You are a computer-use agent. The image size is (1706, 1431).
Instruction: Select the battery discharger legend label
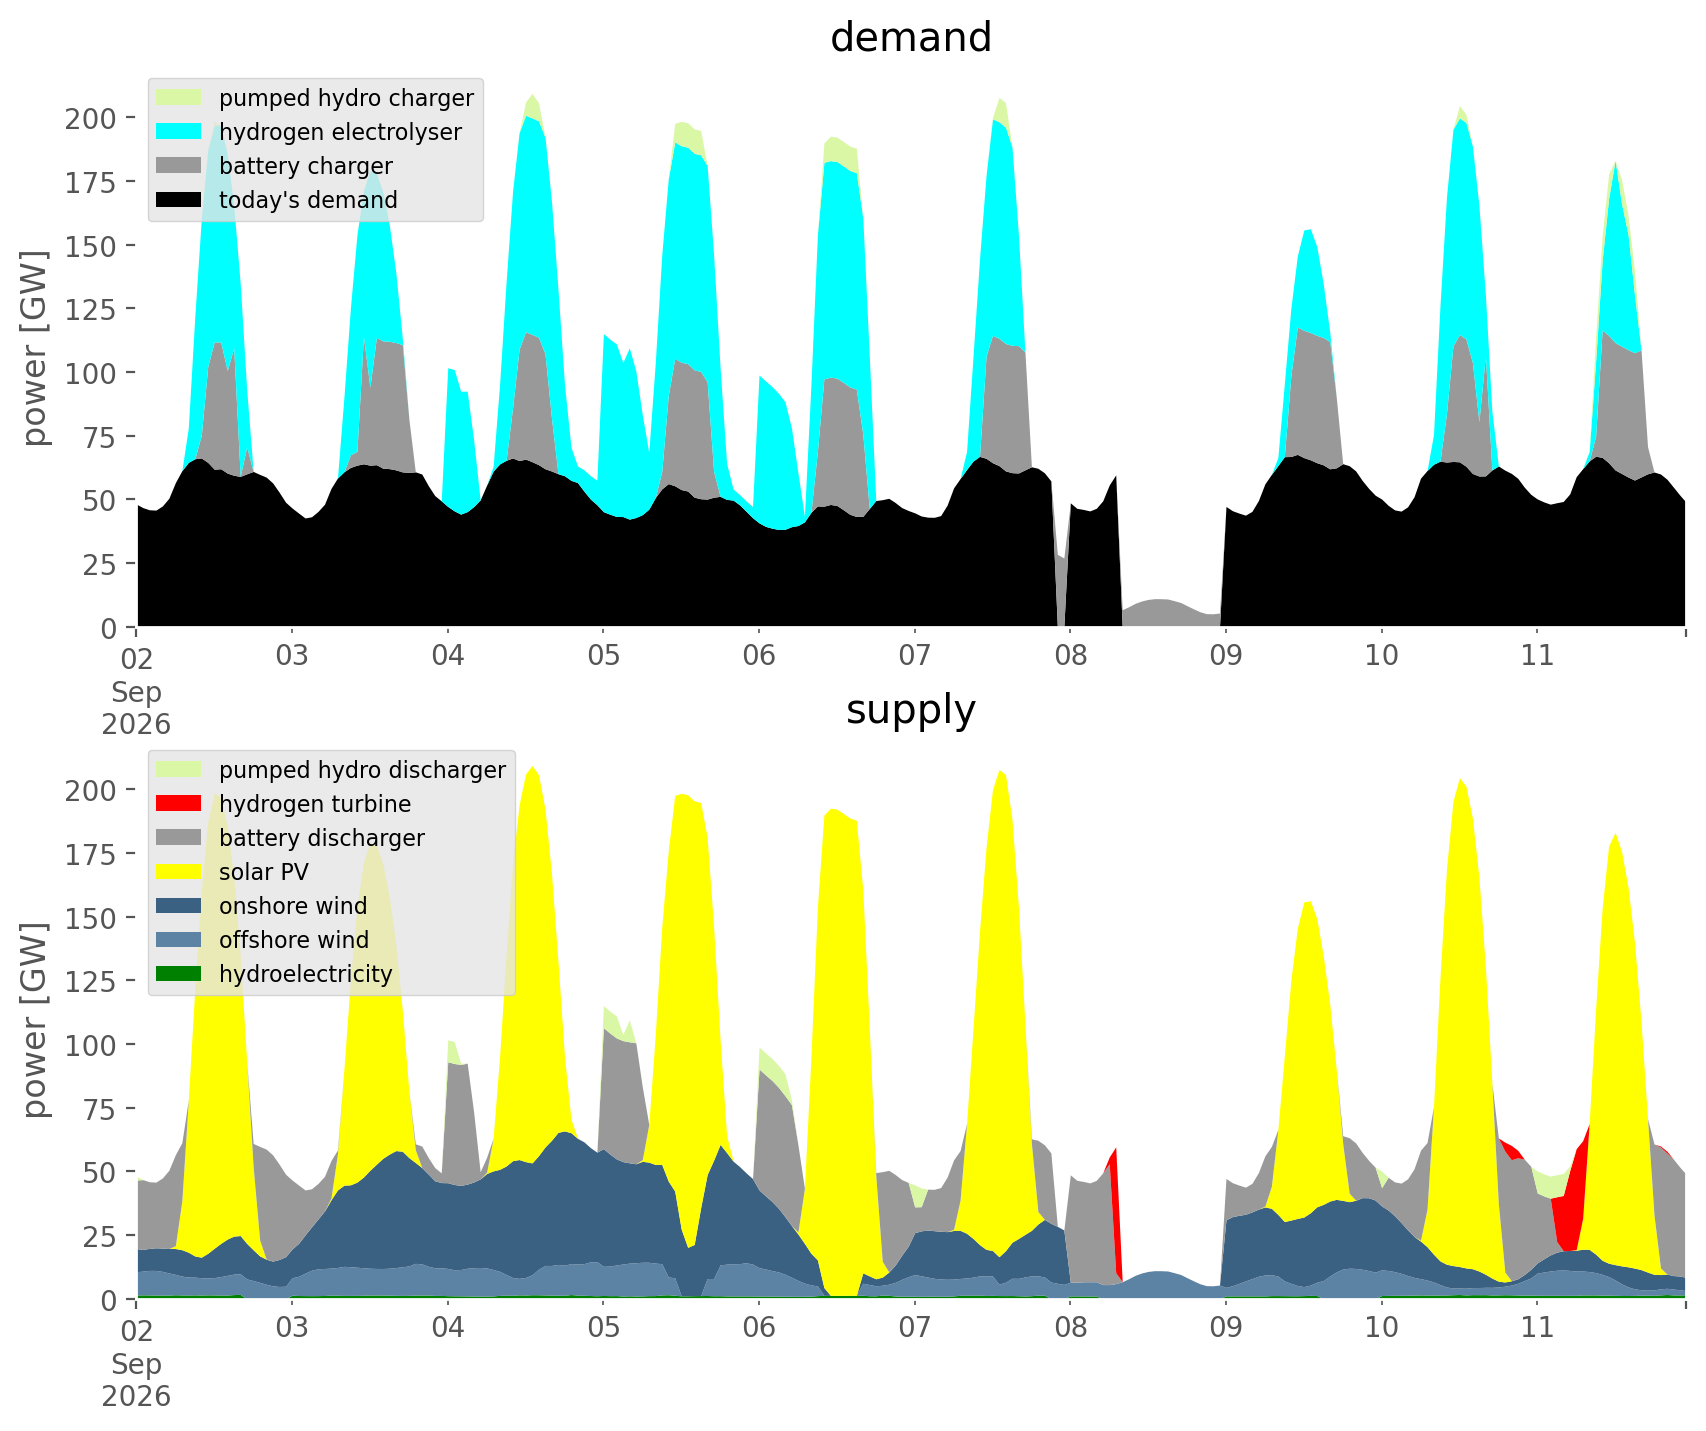click(322, 838)
